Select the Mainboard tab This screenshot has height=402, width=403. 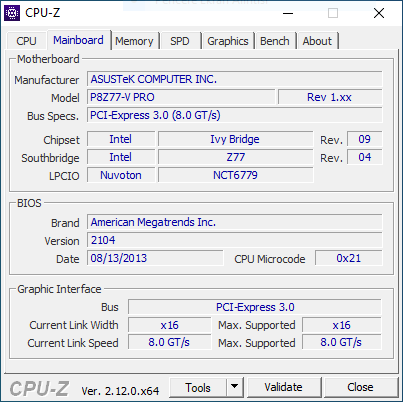78,40
